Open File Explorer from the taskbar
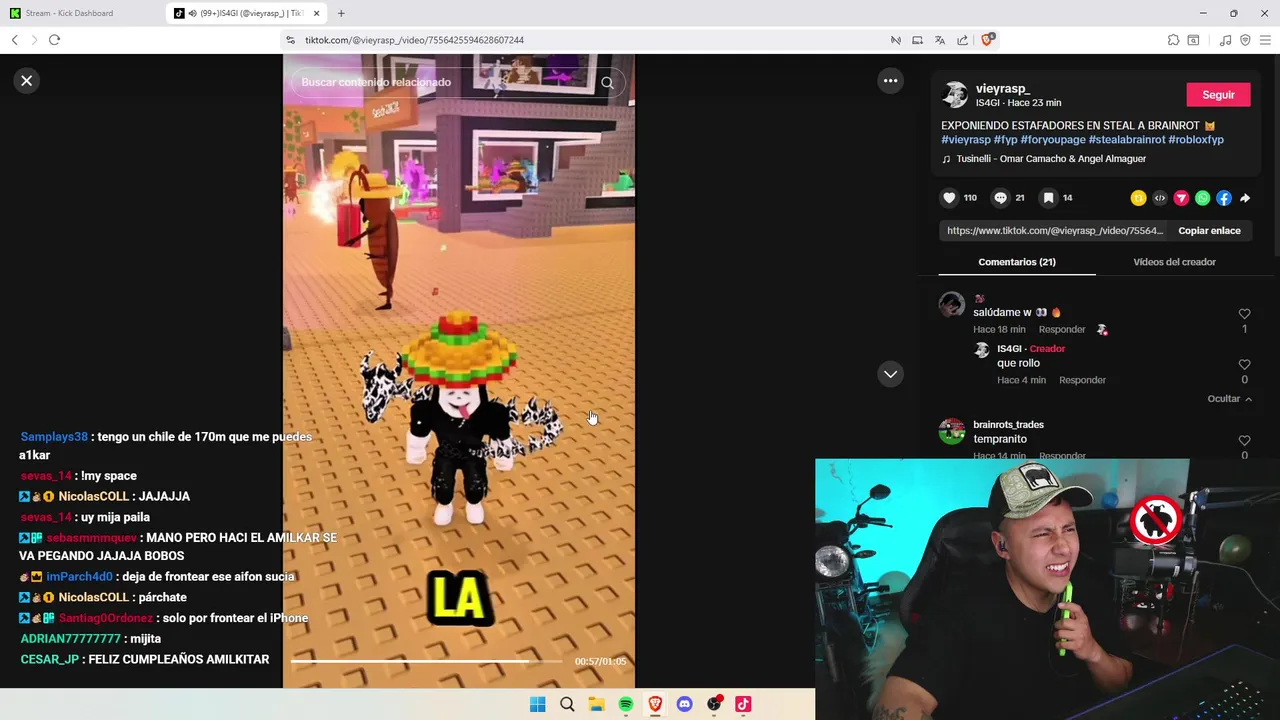Image resolution: width=1280 pixels, height=720 pixels. point(596,705)
